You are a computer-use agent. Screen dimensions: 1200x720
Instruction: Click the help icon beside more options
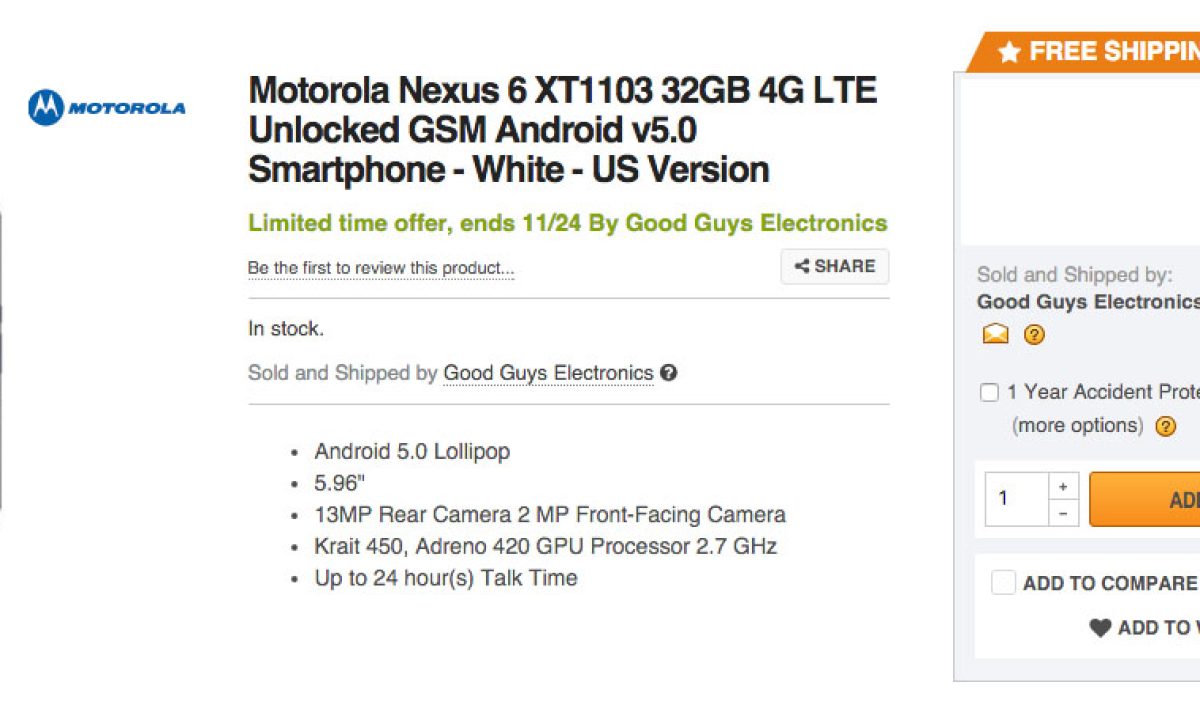pos(1165,426)
